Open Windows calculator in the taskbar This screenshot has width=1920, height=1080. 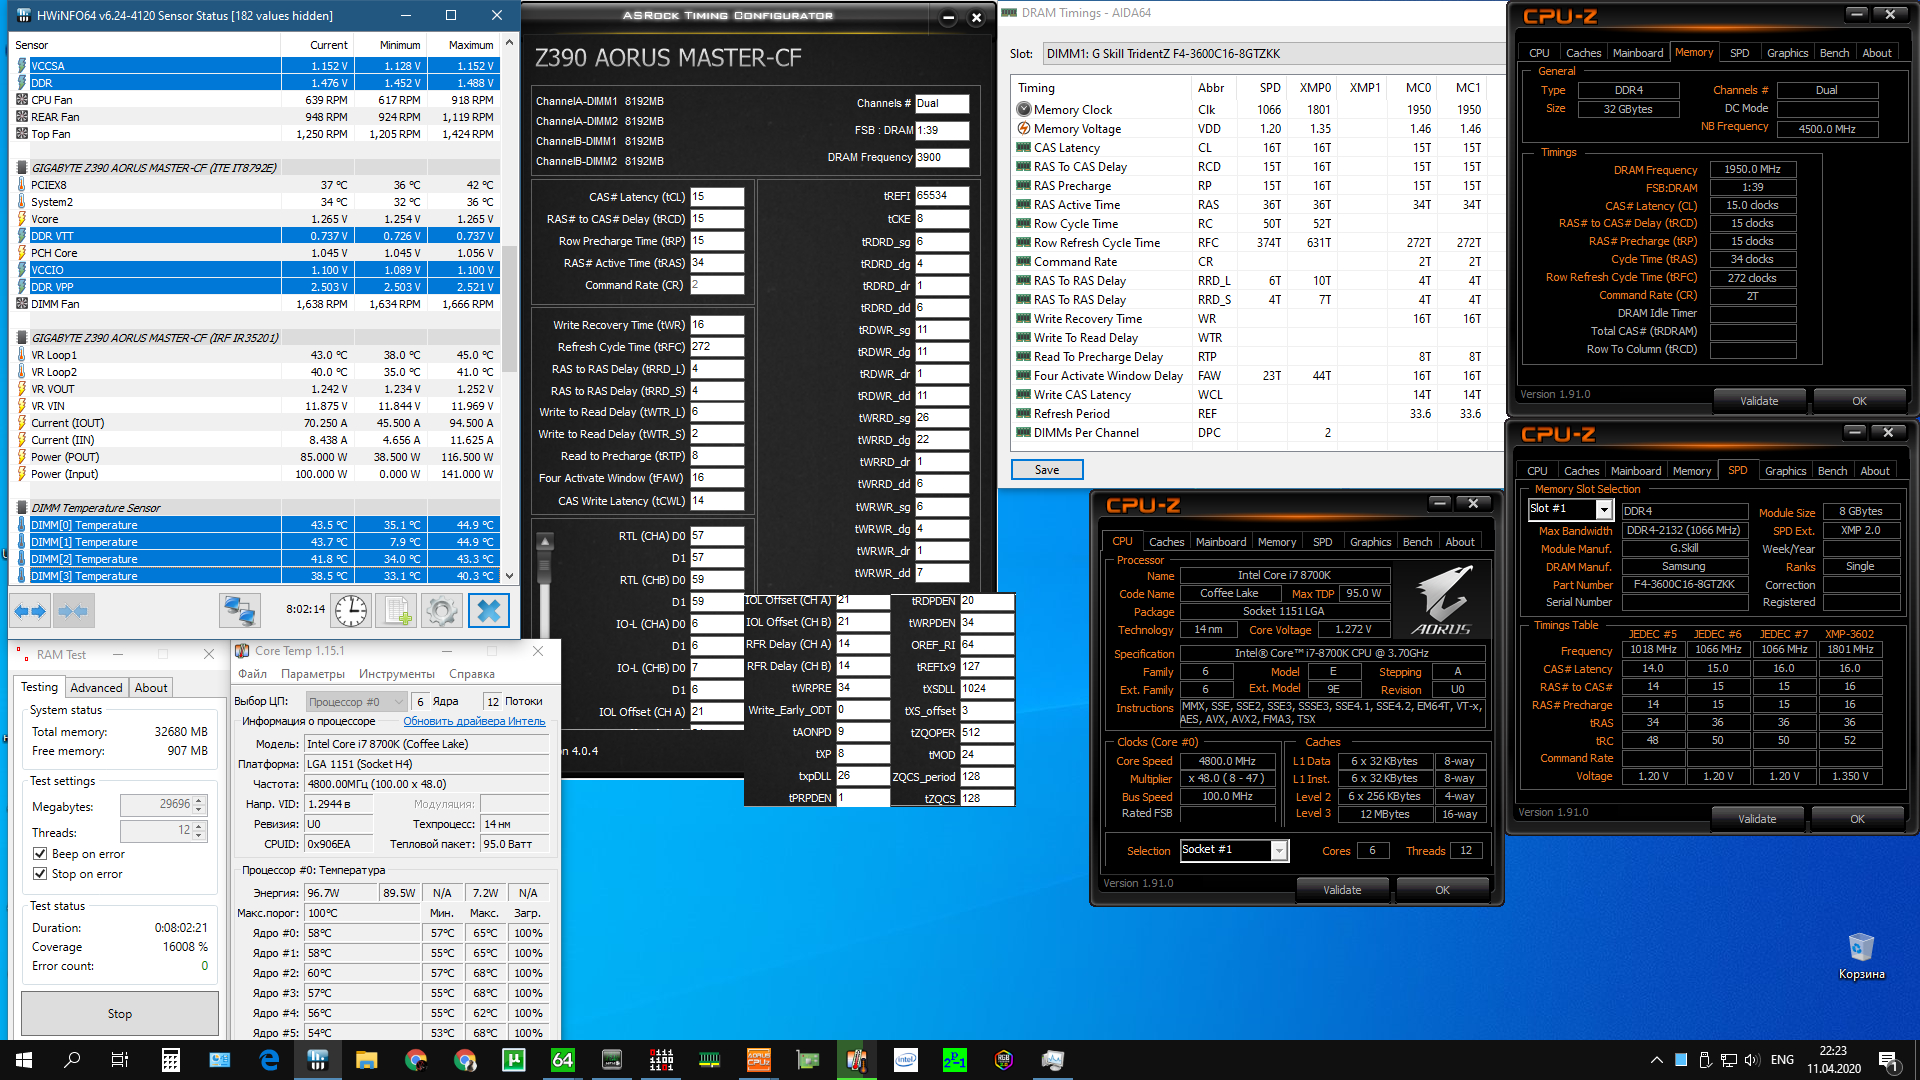(171, 1060)
